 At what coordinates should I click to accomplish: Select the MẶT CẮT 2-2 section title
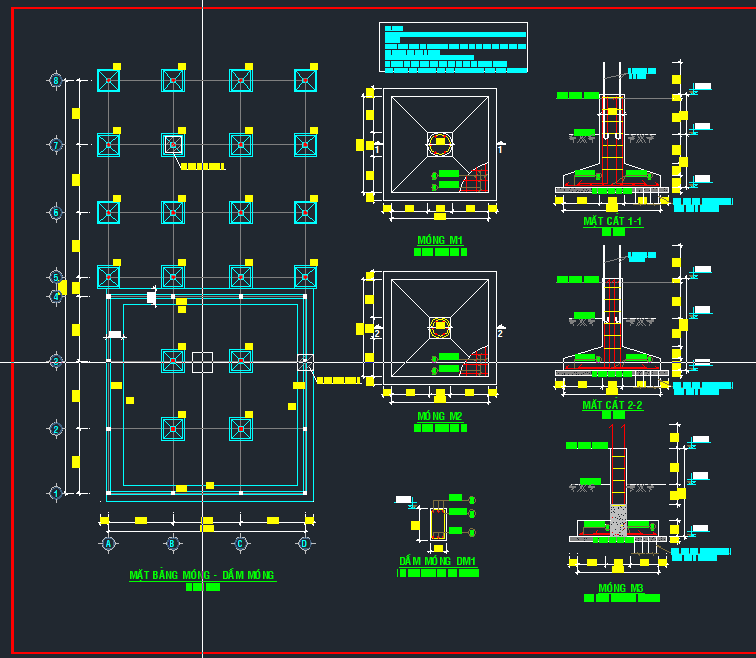tap(613, 406)
